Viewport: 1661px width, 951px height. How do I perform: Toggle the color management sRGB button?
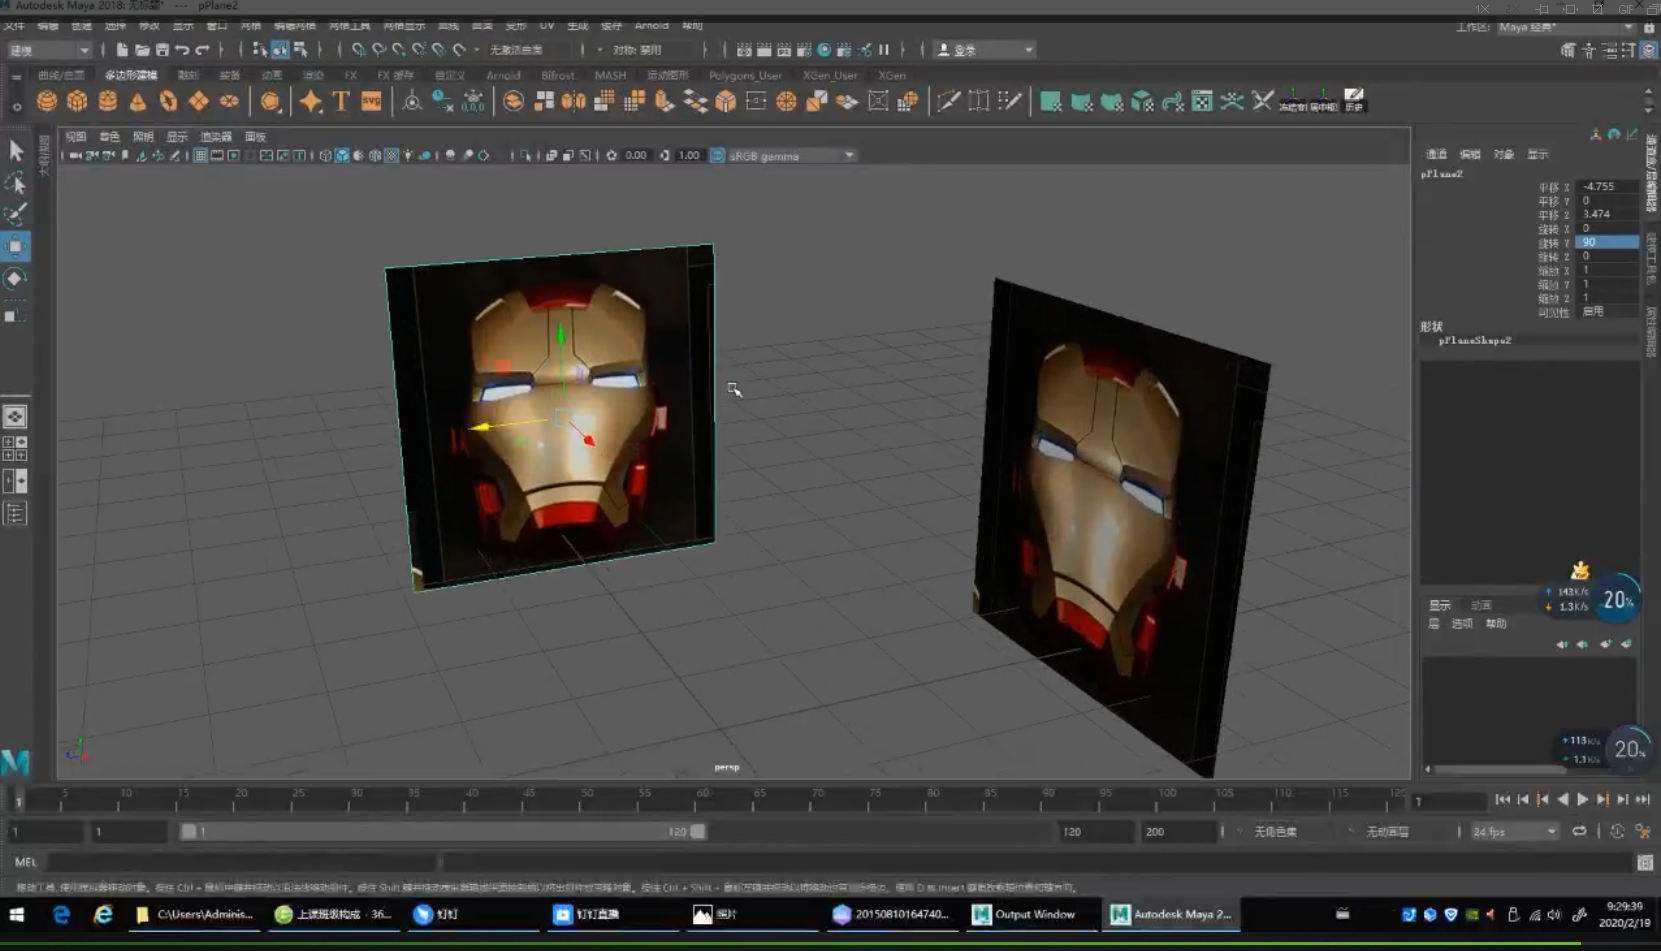(717, 155)
